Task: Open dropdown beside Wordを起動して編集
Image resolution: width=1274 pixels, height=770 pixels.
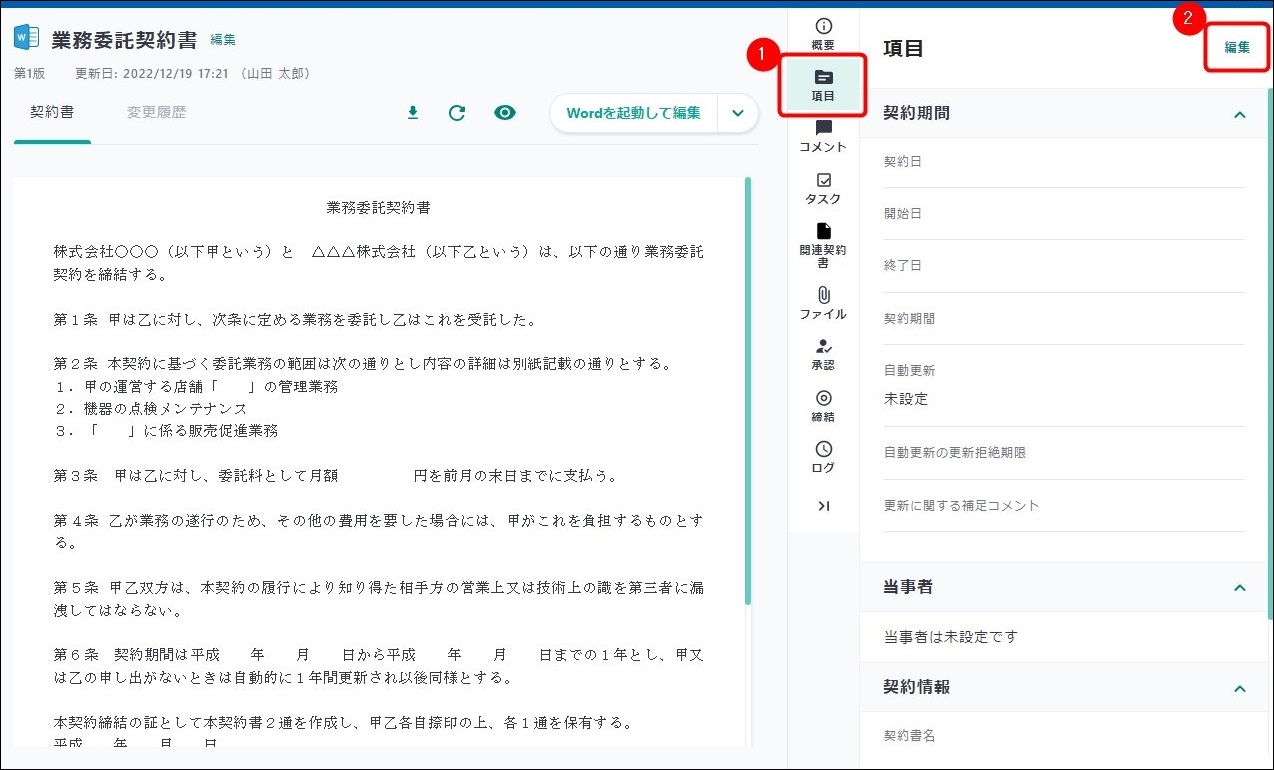Action: tap(738, 113)
